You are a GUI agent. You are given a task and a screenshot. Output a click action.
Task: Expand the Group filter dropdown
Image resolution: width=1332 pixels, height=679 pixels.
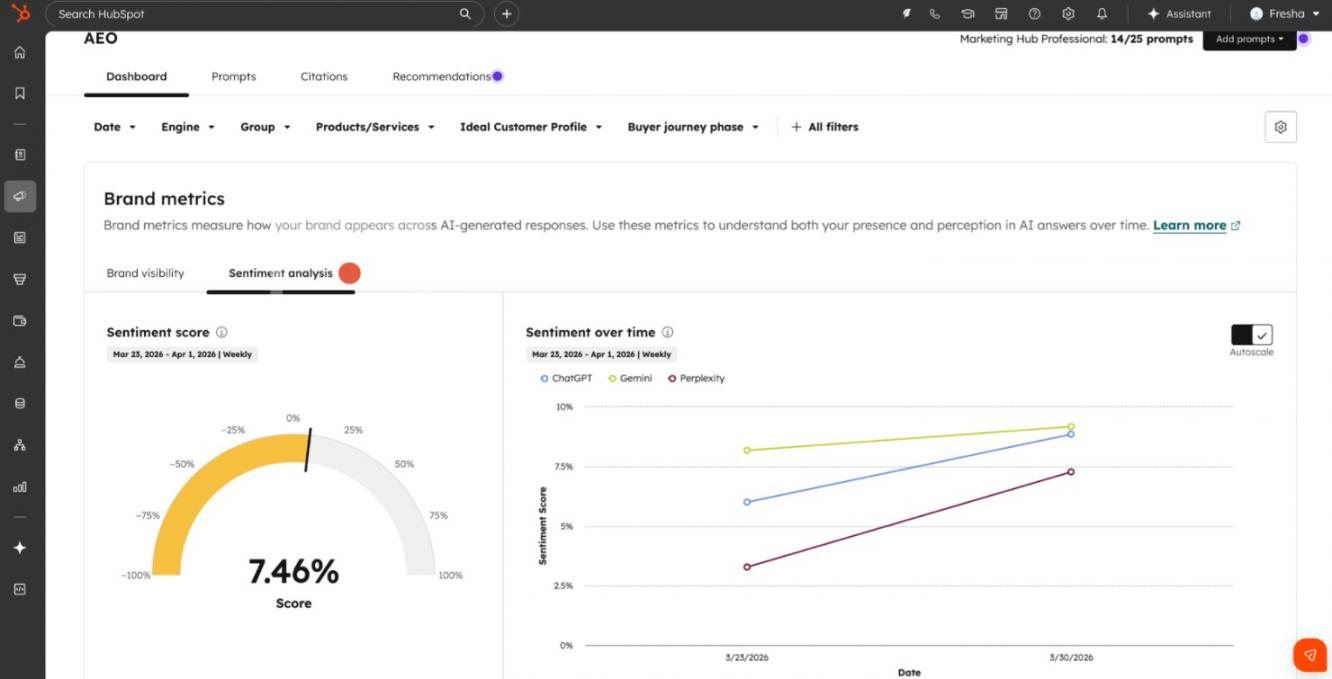pos(265,127)
